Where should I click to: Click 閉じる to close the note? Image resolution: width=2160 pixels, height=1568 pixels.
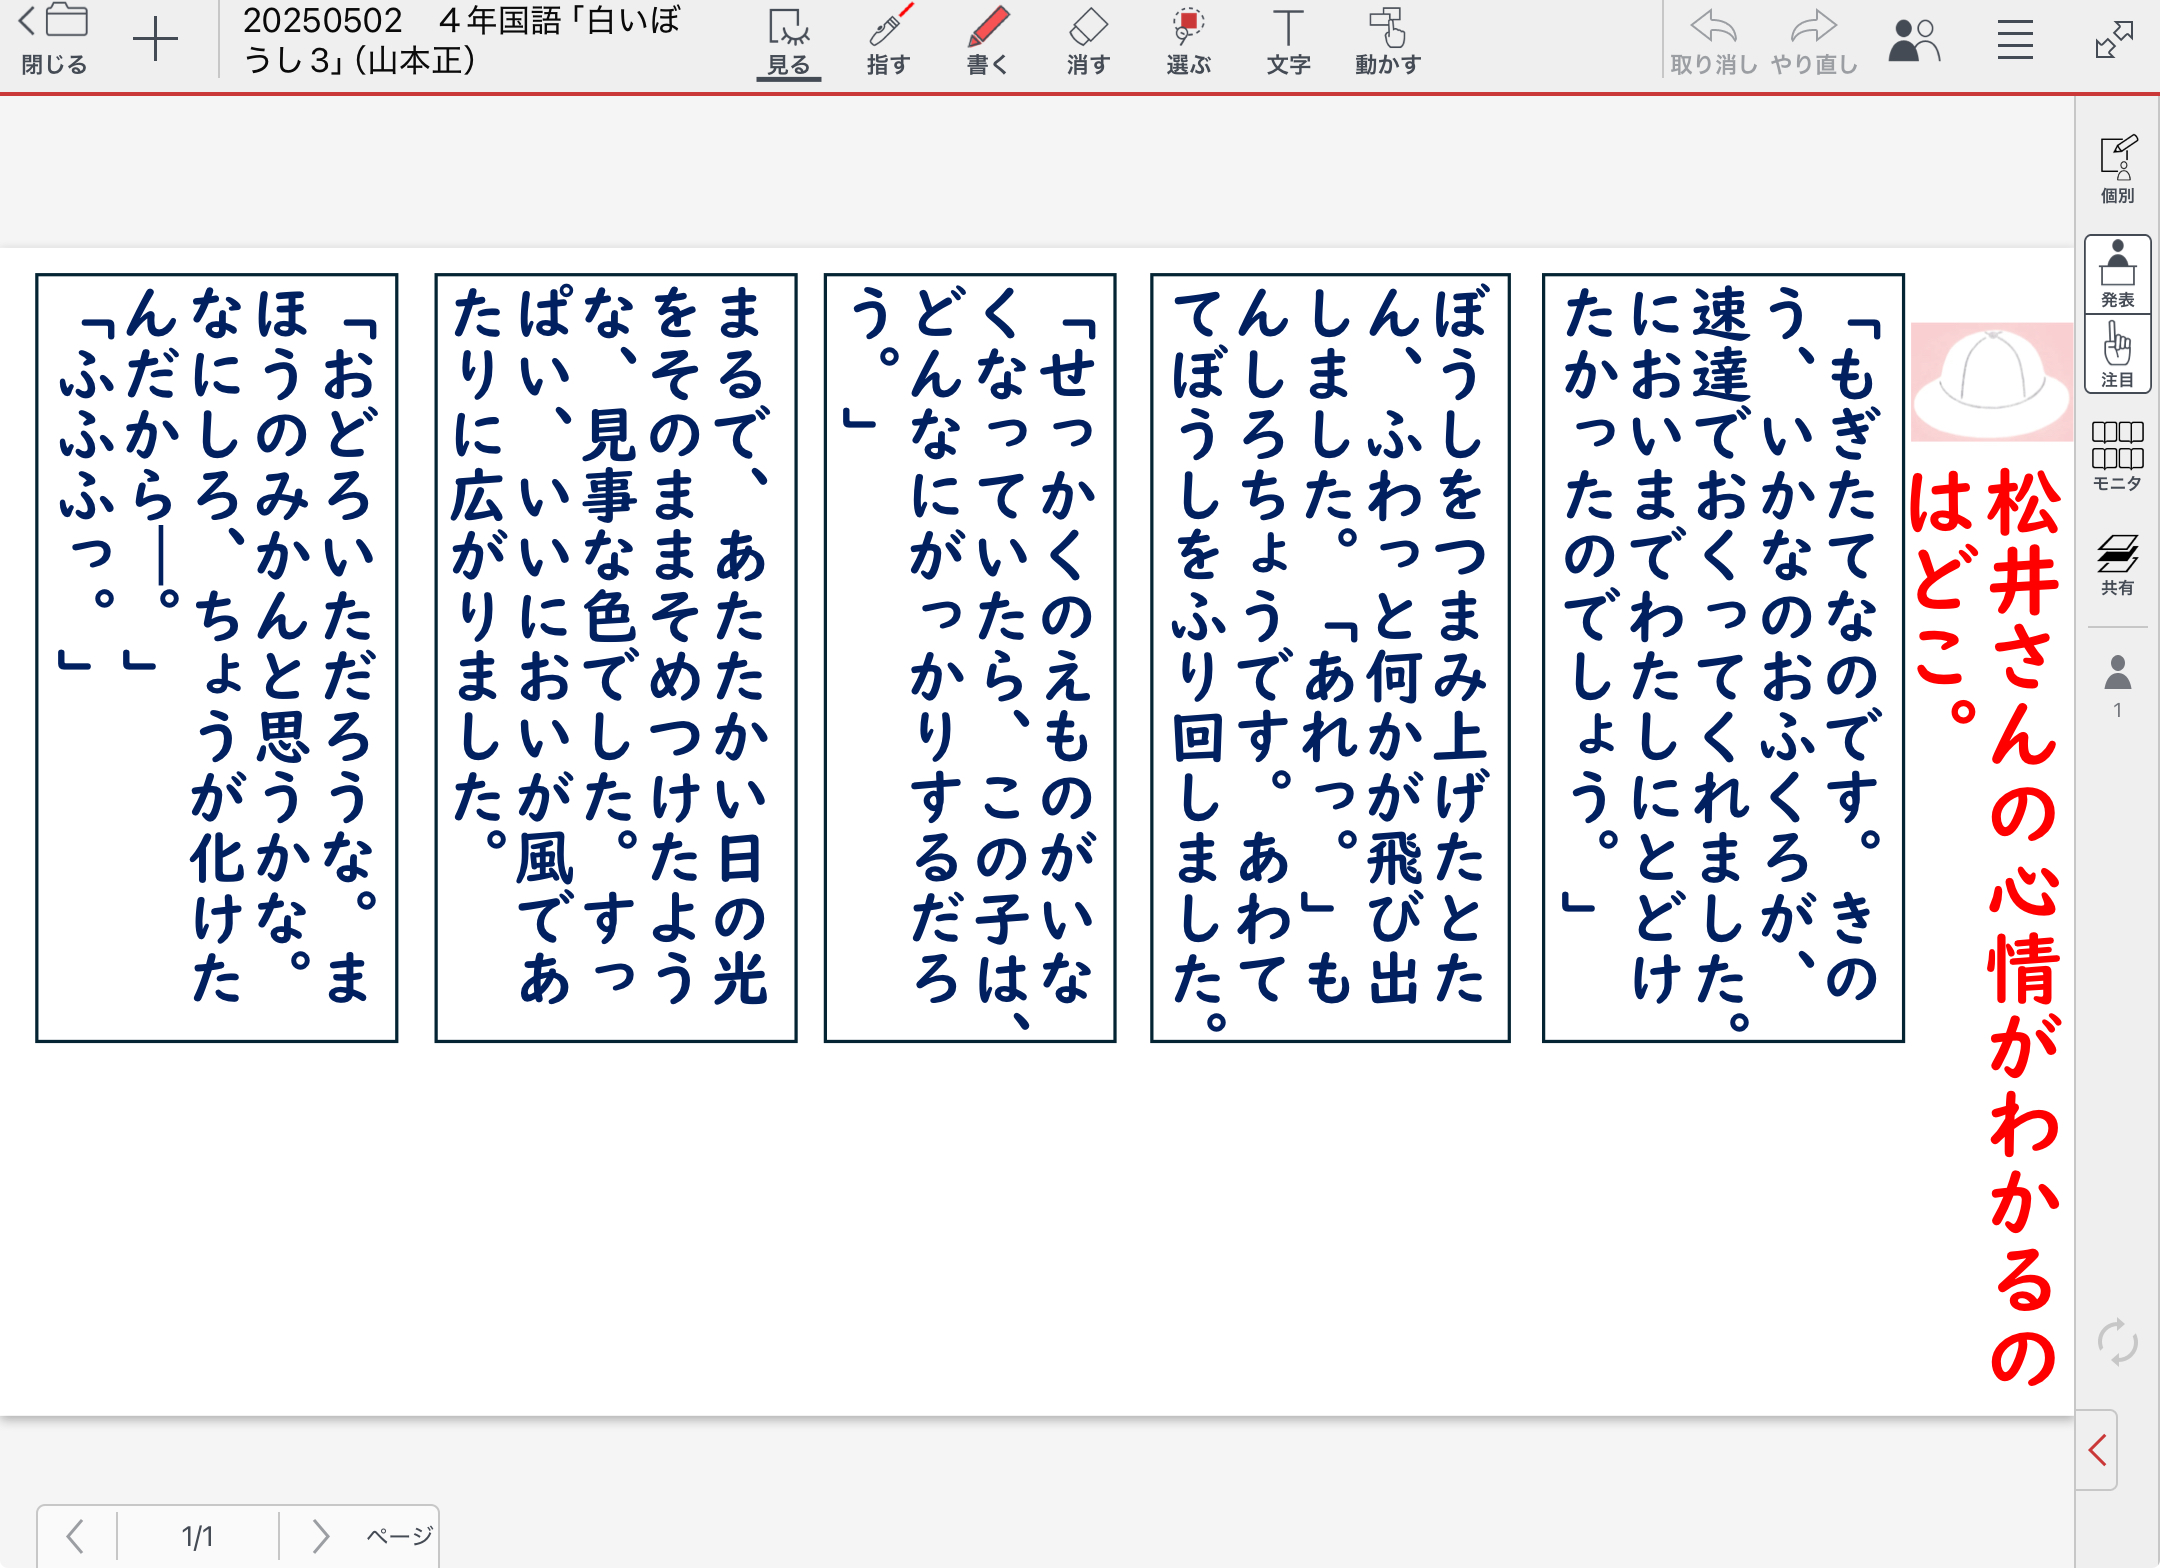pyautogui.click(x=54, y=40)
